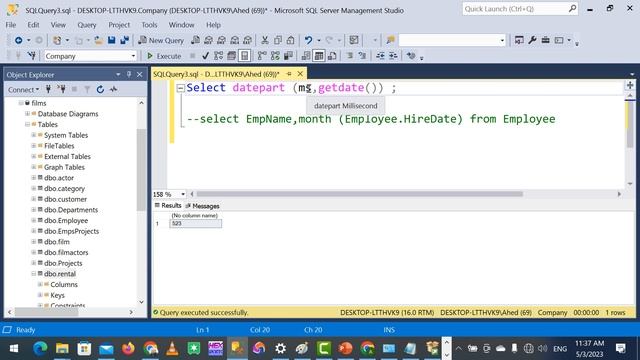Click the query editor horizontal scrollbar
Screen dimensions: 640x360
click(359, 194)
